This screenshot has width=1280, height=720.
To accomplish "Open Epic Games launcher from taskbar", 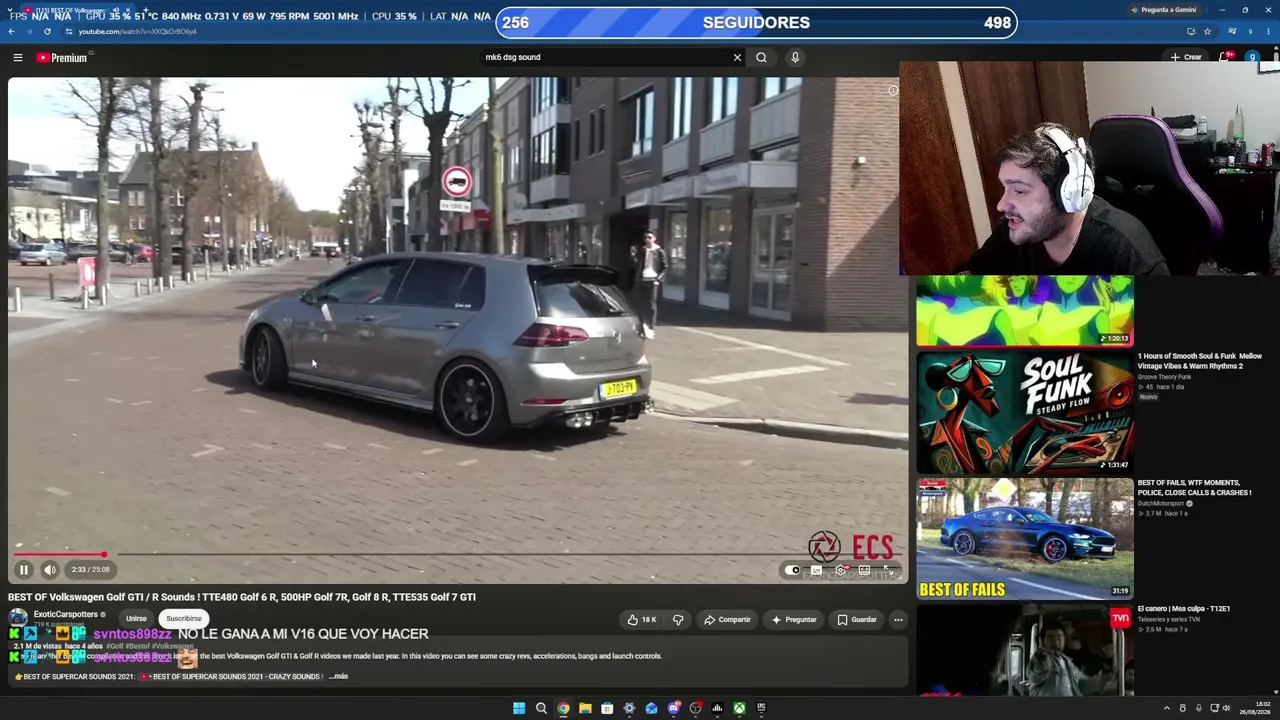I will pos(761,708).
